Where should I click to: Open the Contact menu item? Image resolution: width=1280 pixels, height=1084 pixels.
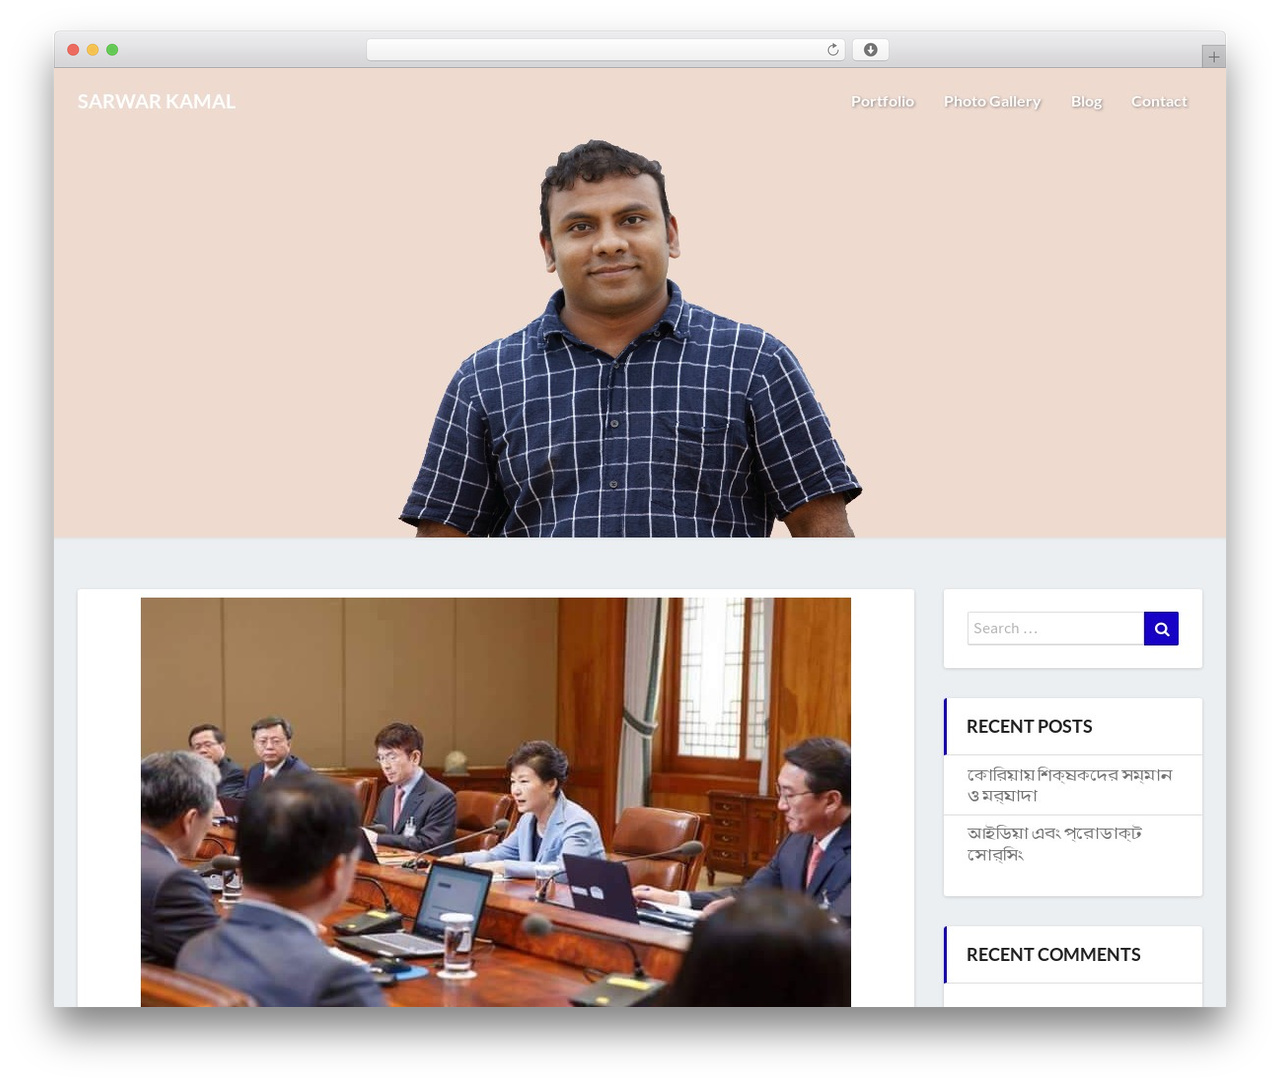(x=1159, y=101)
